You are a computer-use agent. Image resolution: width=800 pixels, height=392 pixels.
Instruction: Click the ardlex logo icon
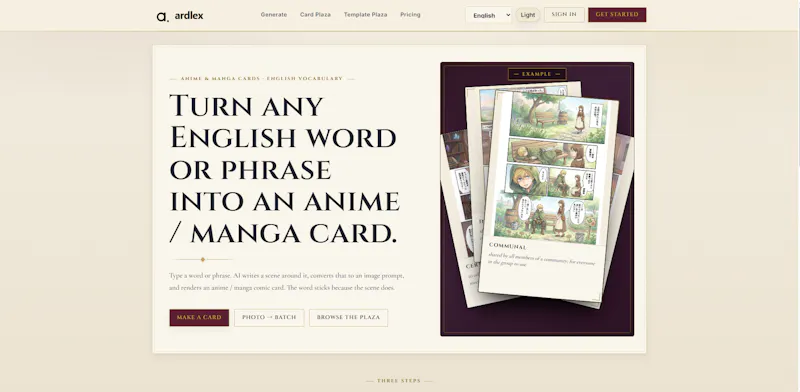pos(162,16)
